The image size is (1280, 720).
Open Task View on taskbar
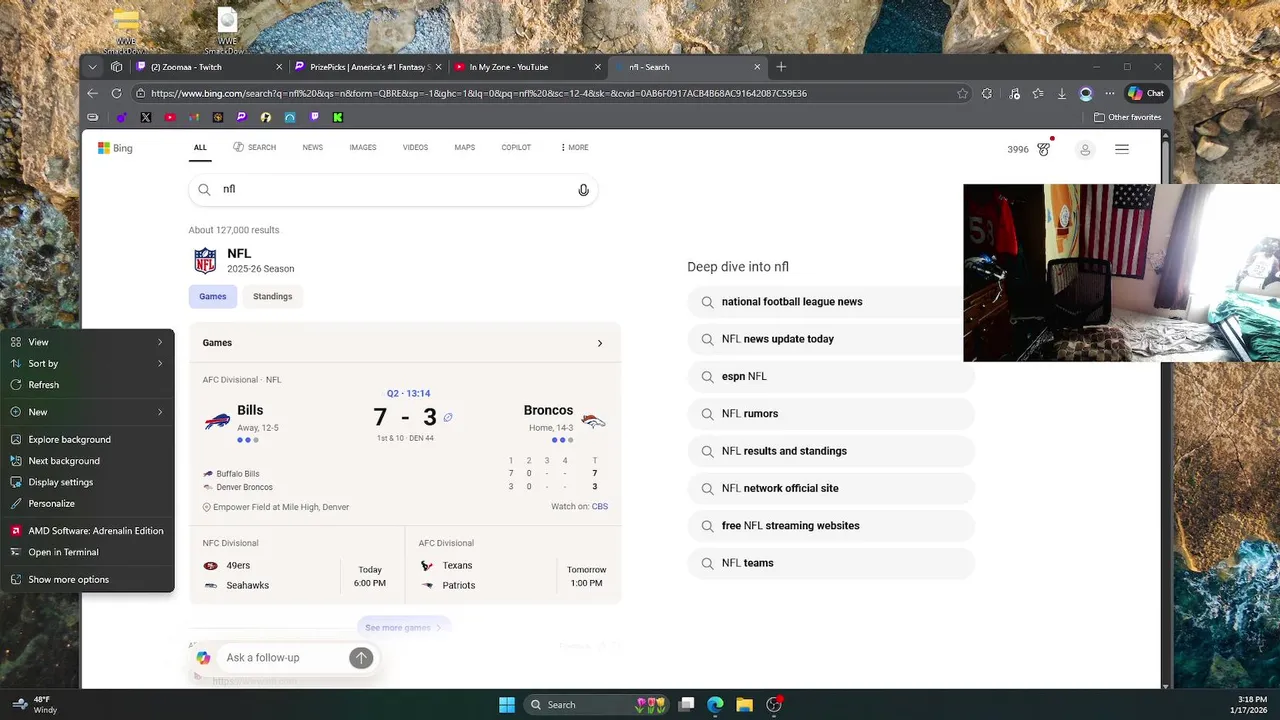click(x=686, y=705)
